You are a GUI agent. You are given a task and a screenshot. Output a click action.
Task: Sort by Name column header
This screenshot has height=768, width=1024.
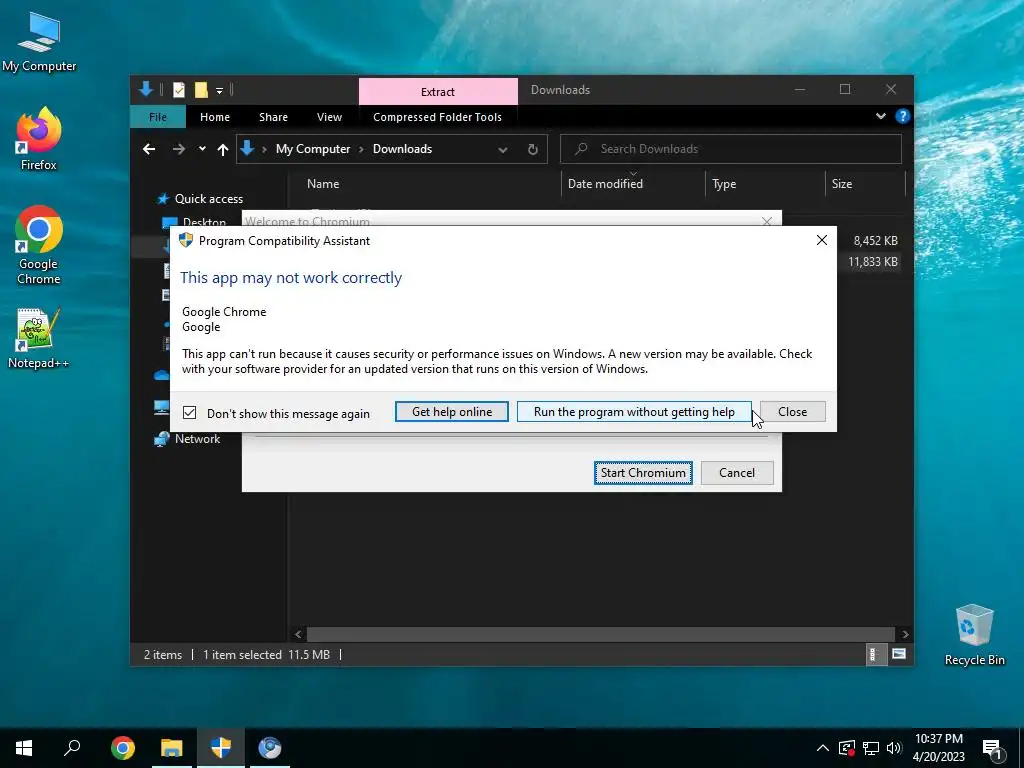424,184
